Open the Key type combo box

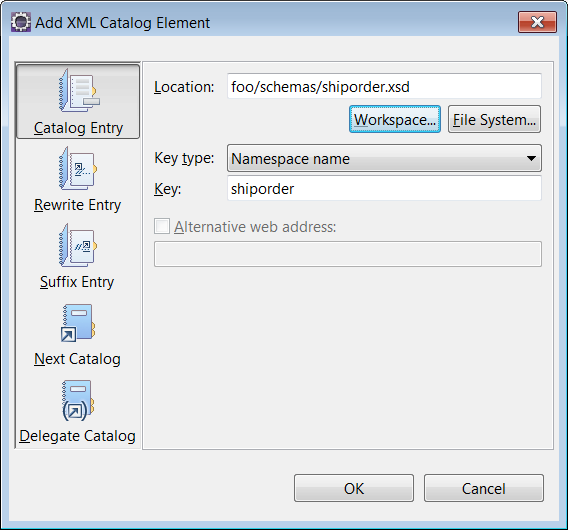point(384,158)
